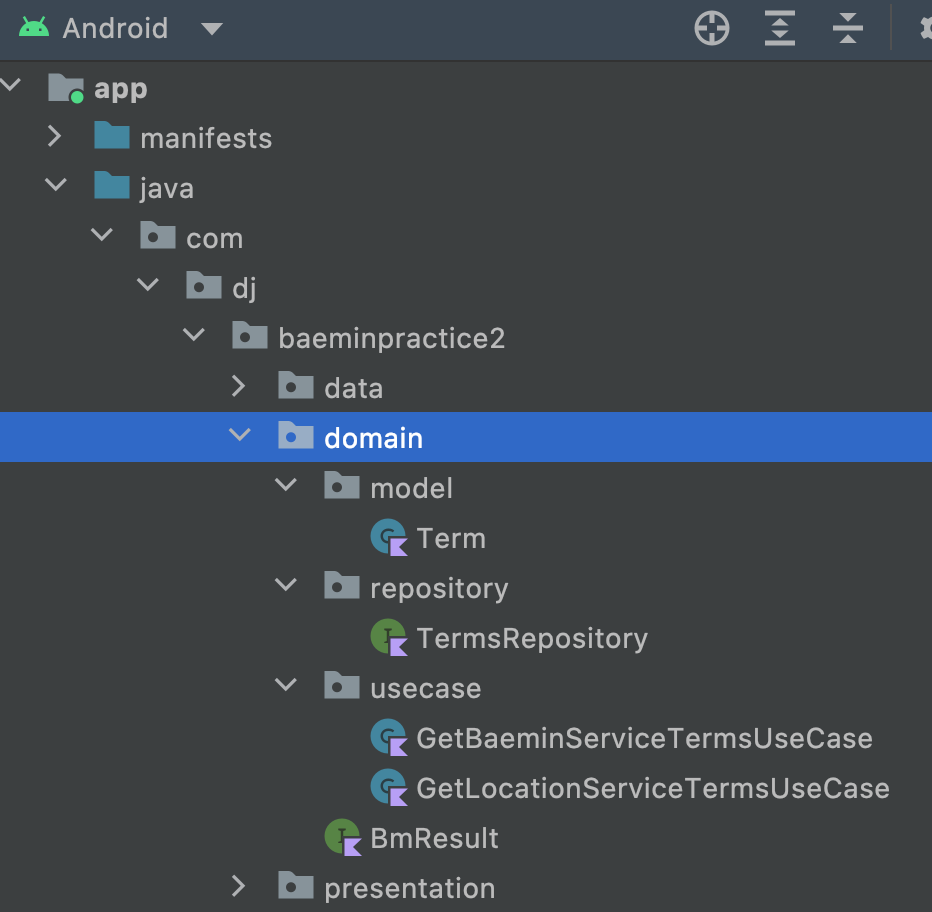Image resolution: width=932 pixels, height=912 pixels.
Task: Click the GetLocationServiceTermsUseCase class icon
Action: point(389,787)
